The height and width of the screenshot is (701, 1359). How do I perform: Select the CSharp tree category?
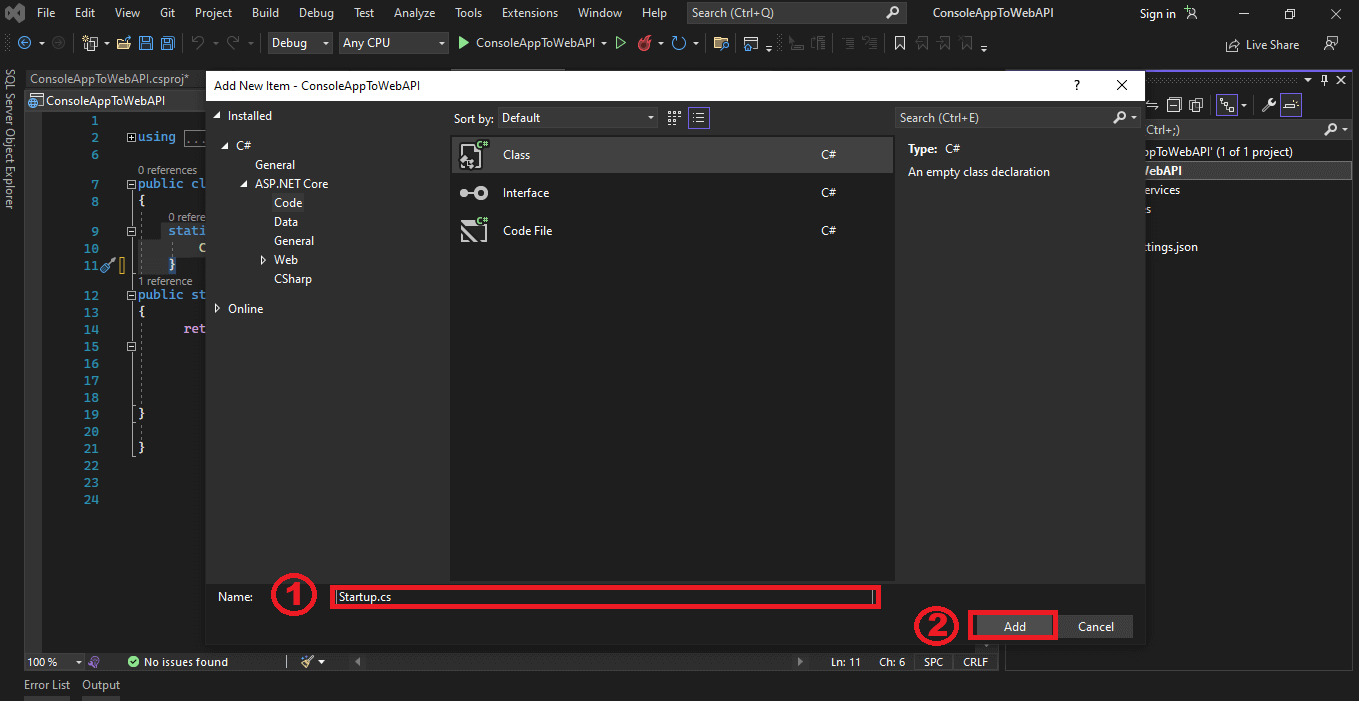pyautogui.click(x=293, y=279)
